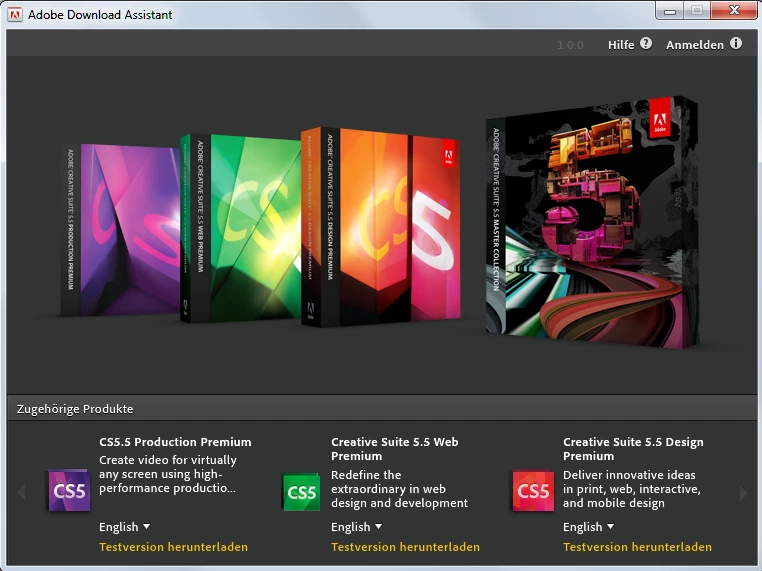Image resolution: width=762 pixels, height=571 pixels.
Task: Select the purple CS5 Production Premium icon
Action: coord(69,490)
